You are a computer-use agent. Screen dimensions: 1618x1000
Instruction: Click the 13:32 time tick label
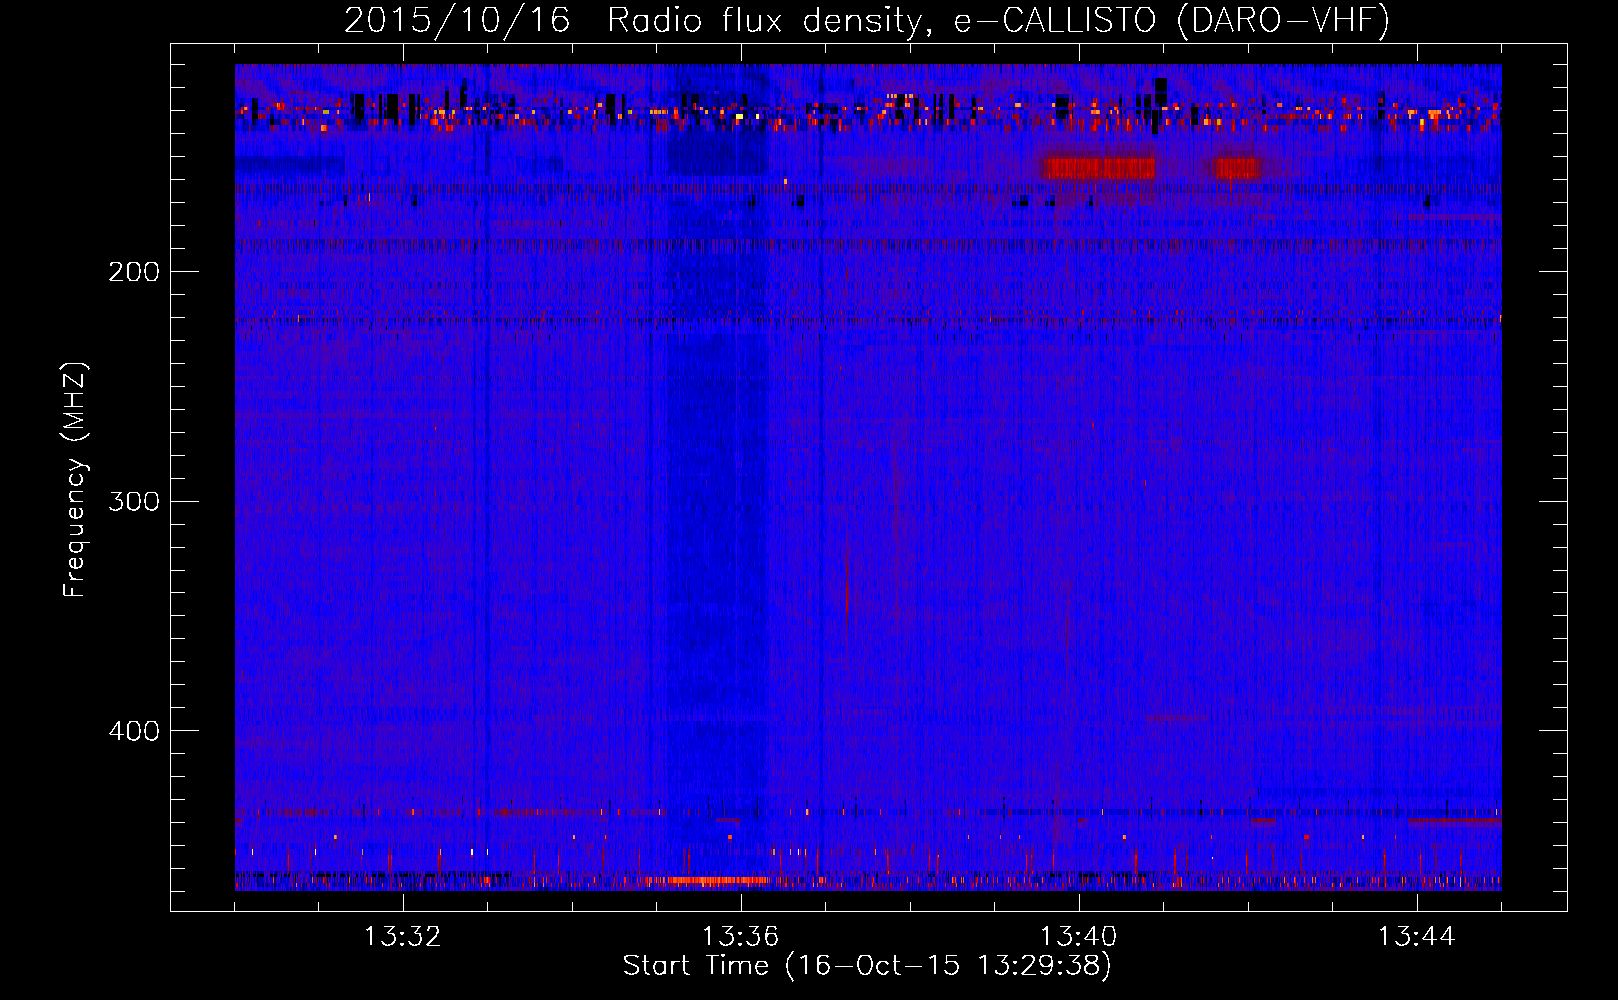402,937
